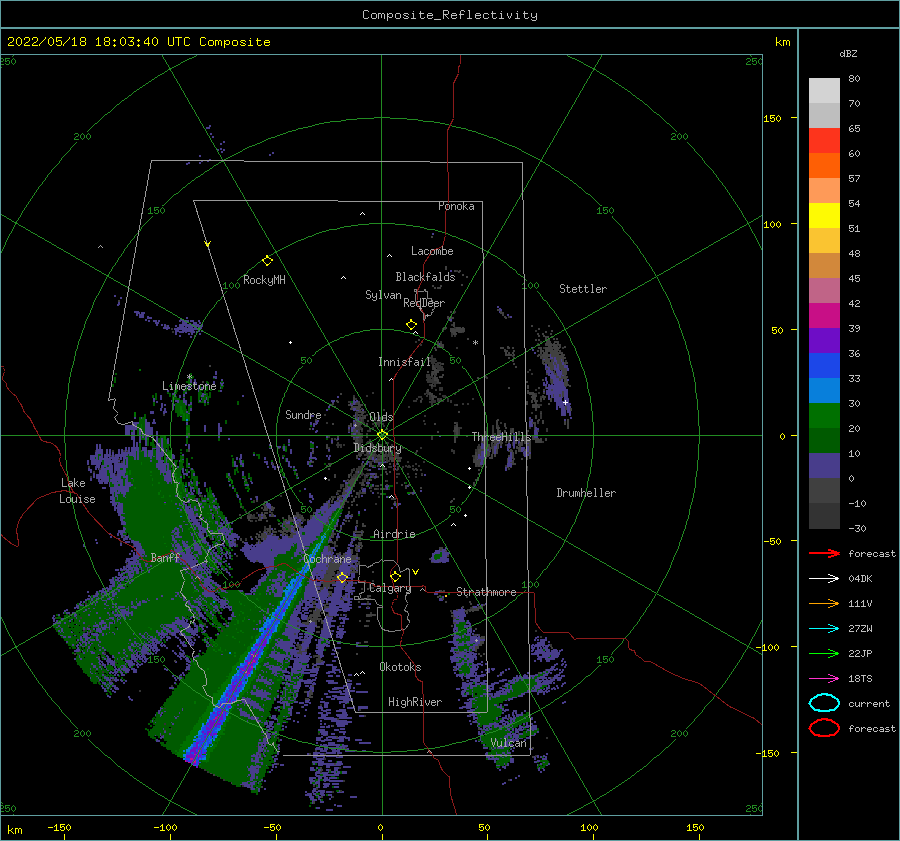
Task: Click the yellow 51-54 dBZ swatch
Action: (824, 216)
